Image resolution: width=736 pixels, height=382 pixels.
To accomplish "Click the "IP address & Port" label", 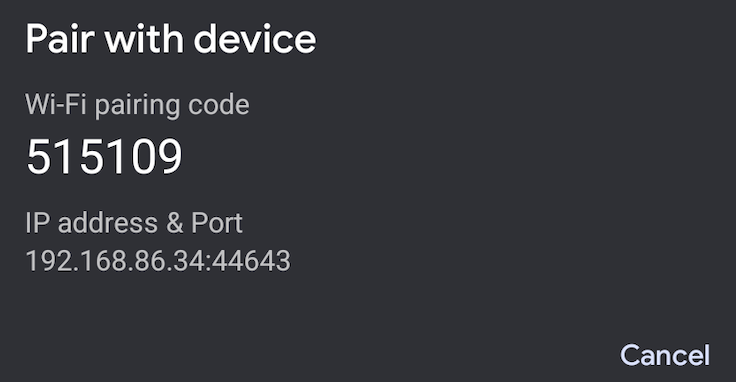I will 134,223.
